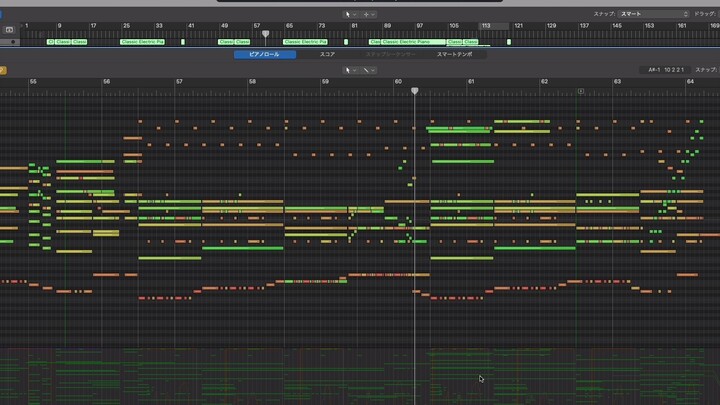
Task: Switch to the スコア tab
Action: coord(327,54)
